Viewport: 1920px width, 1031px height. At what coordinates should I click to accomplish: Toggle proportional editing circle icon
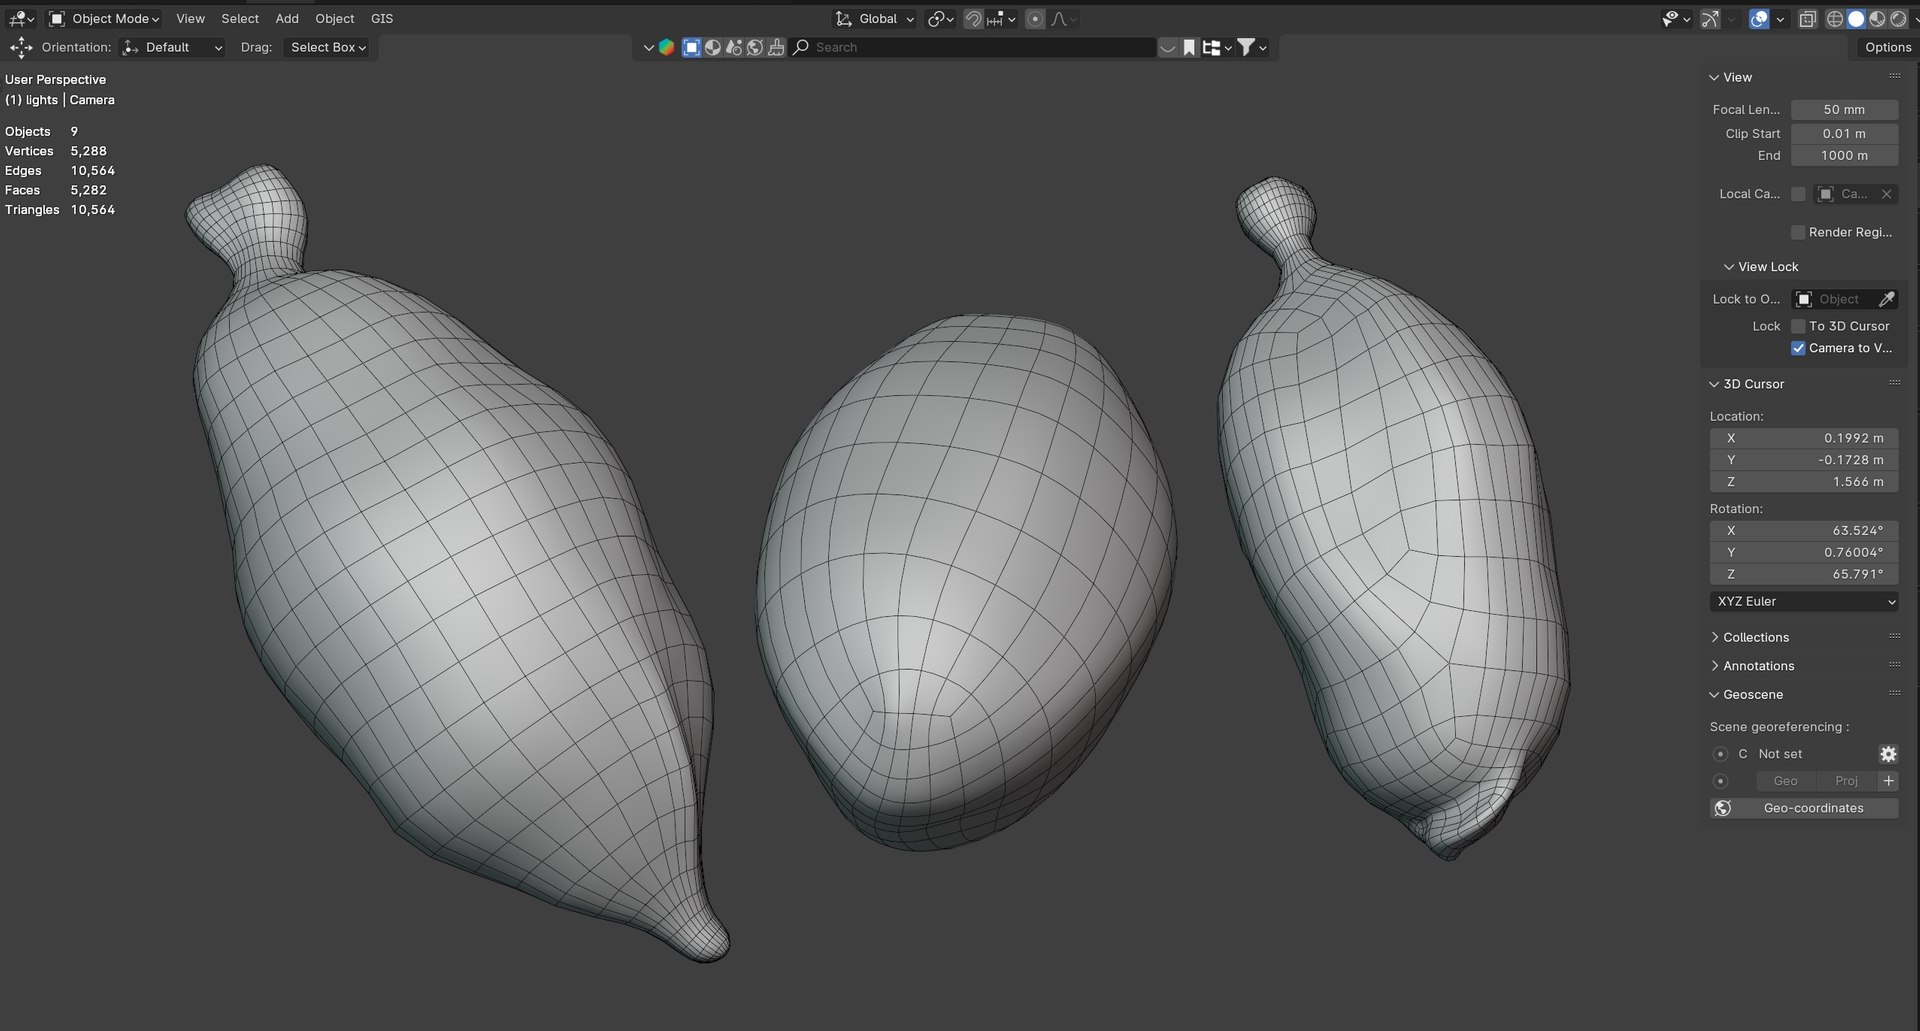click(x=1035, y=19)
